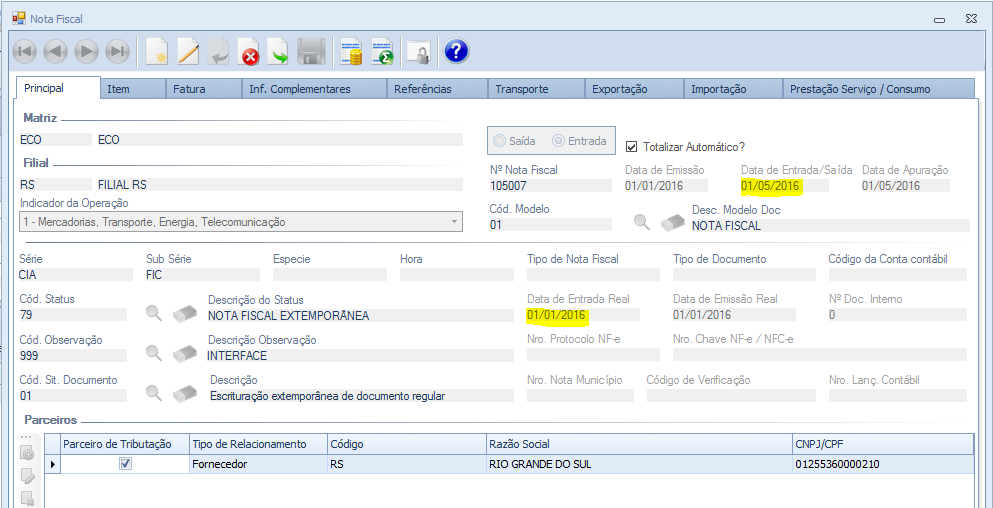993x508 pixels.
Task: Open the blue help question mark
Action: click(x=456, y=51)
